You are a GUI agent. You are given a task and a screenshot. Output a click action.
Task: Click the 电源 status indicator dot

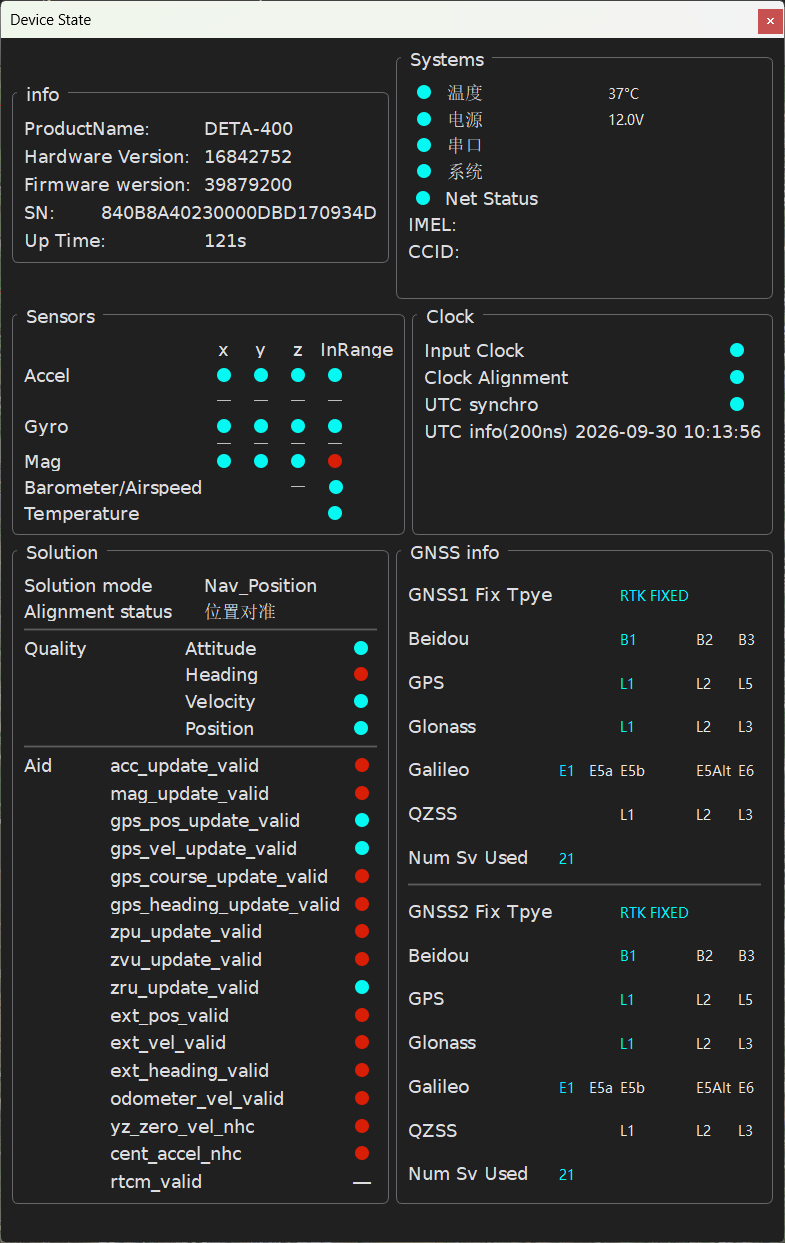[x=424, y=119]
